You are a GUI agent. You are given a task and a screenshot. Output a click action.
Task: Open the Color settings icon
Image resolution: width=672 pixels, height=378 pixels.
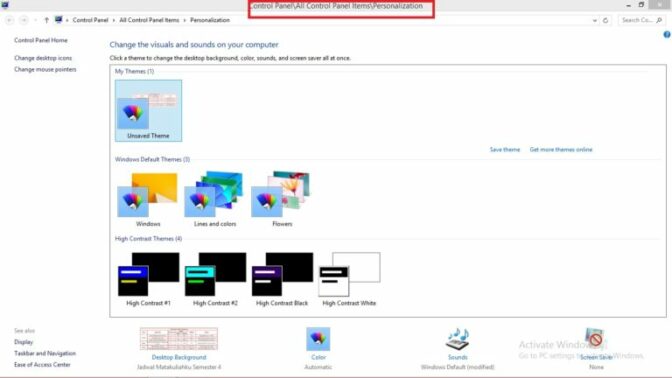coord(318,339)
